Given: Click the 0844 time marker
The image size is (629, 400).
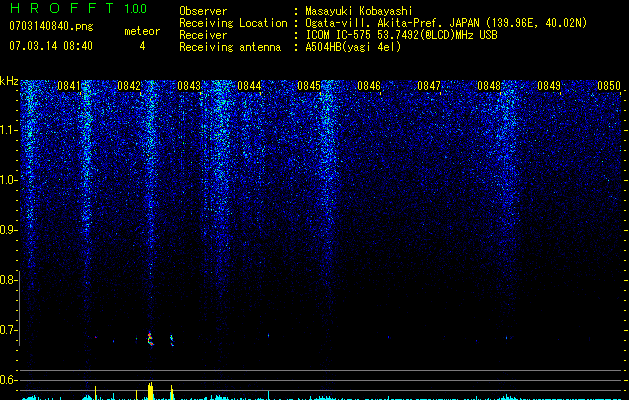Looking at the screenshot, I should pyautogui.click(x=249, y=86).
